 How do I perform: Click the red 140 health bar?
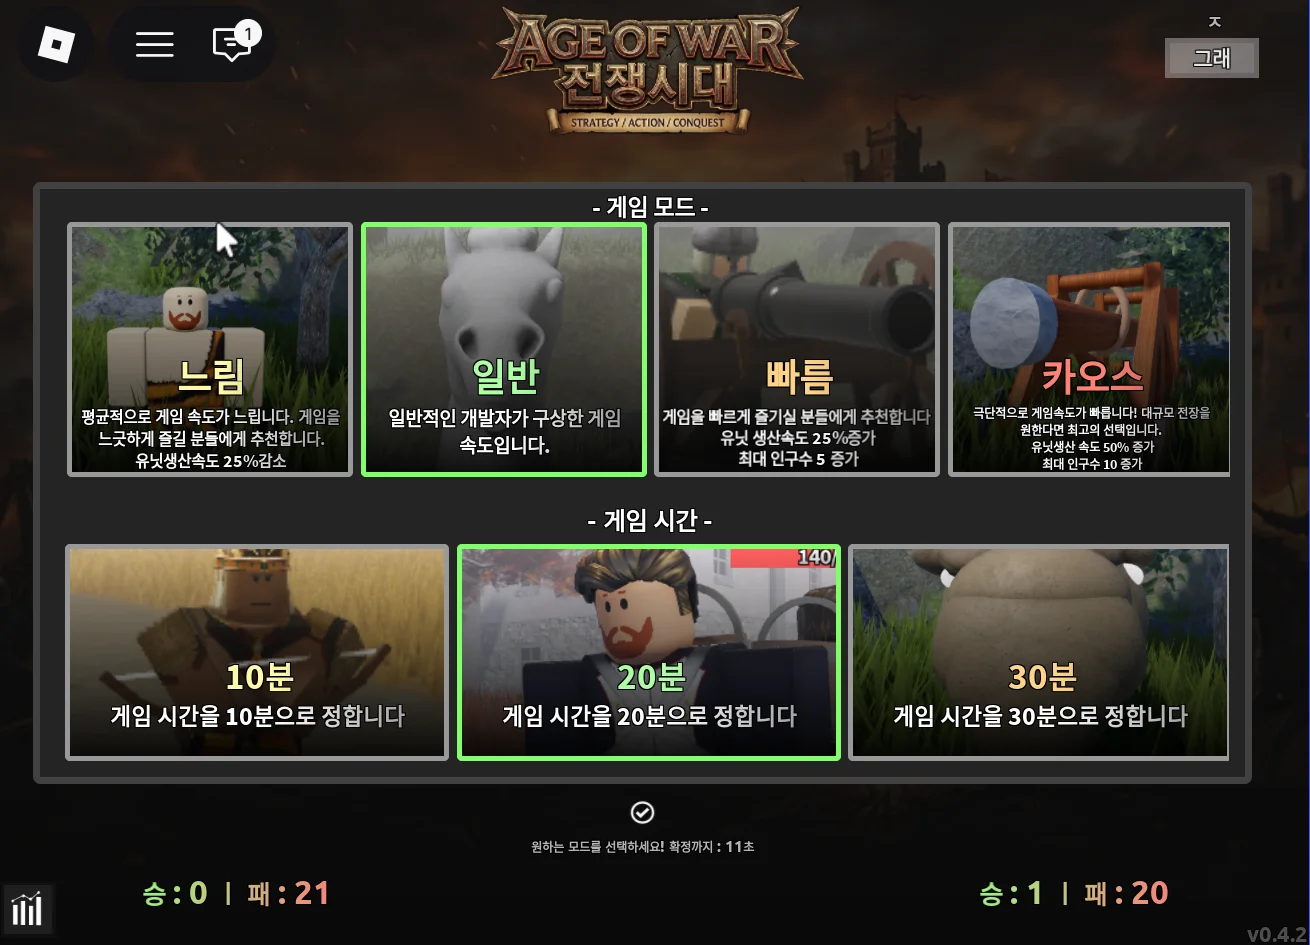pos(783,557)
